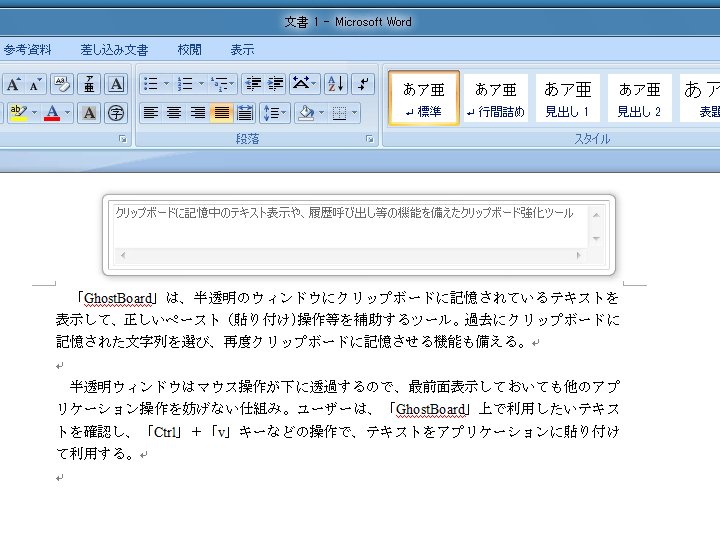The width and height of the screenshot is (720, 540).
Task: Apply the 表題 style
Action: (x=700, y=98)
